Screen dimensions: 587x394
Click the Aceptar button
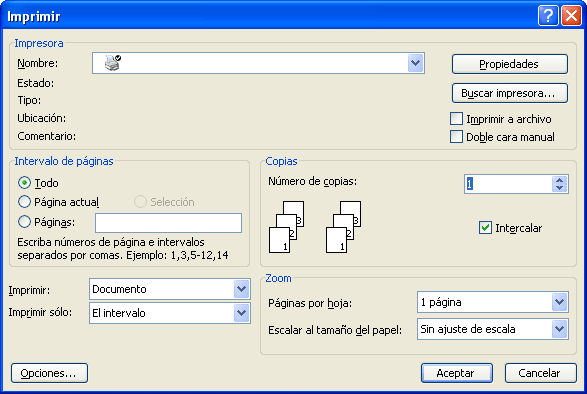coord(457,373)
